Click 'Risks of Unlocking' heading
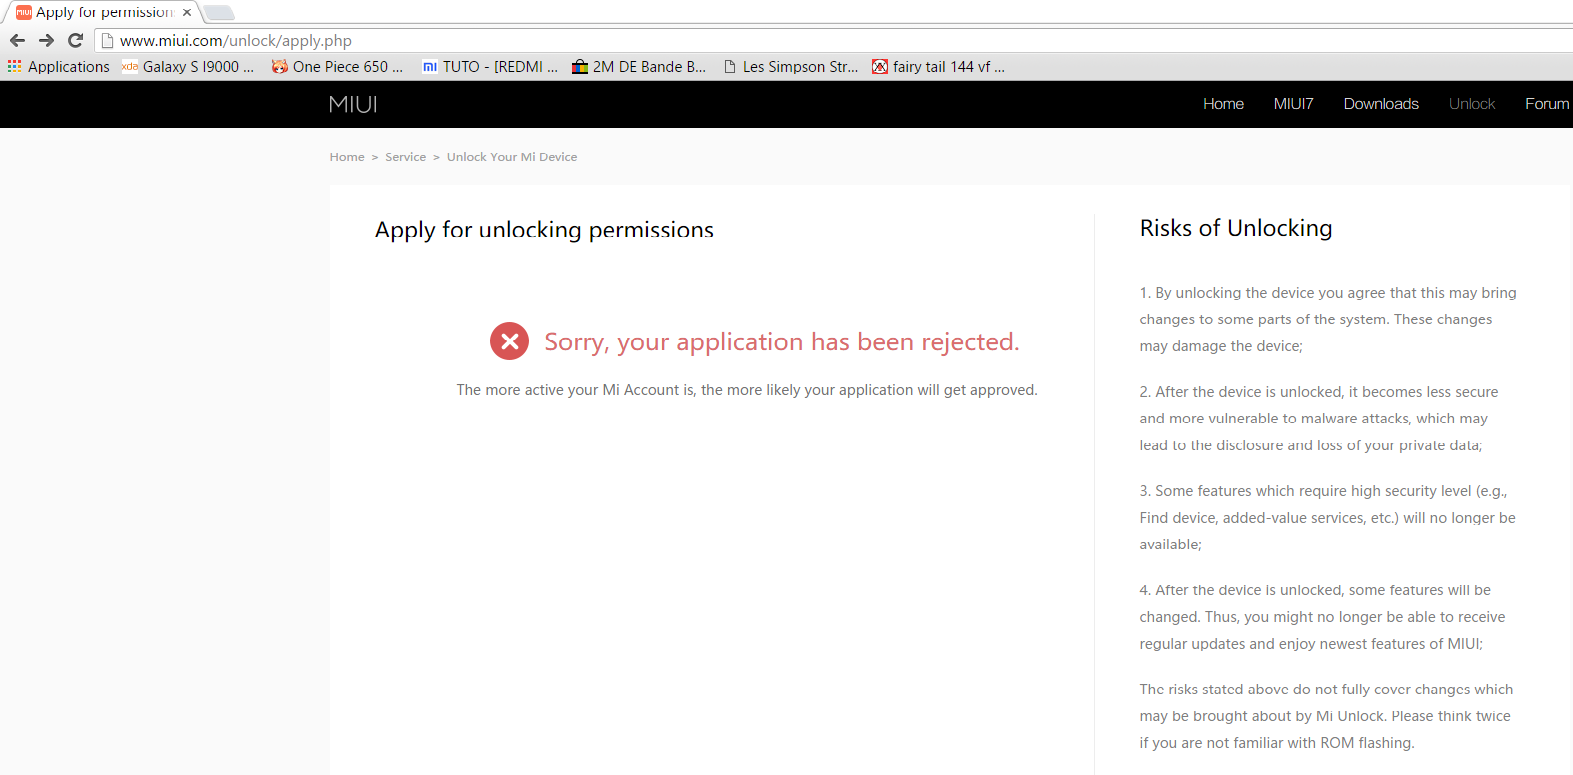 [1236, 228]
